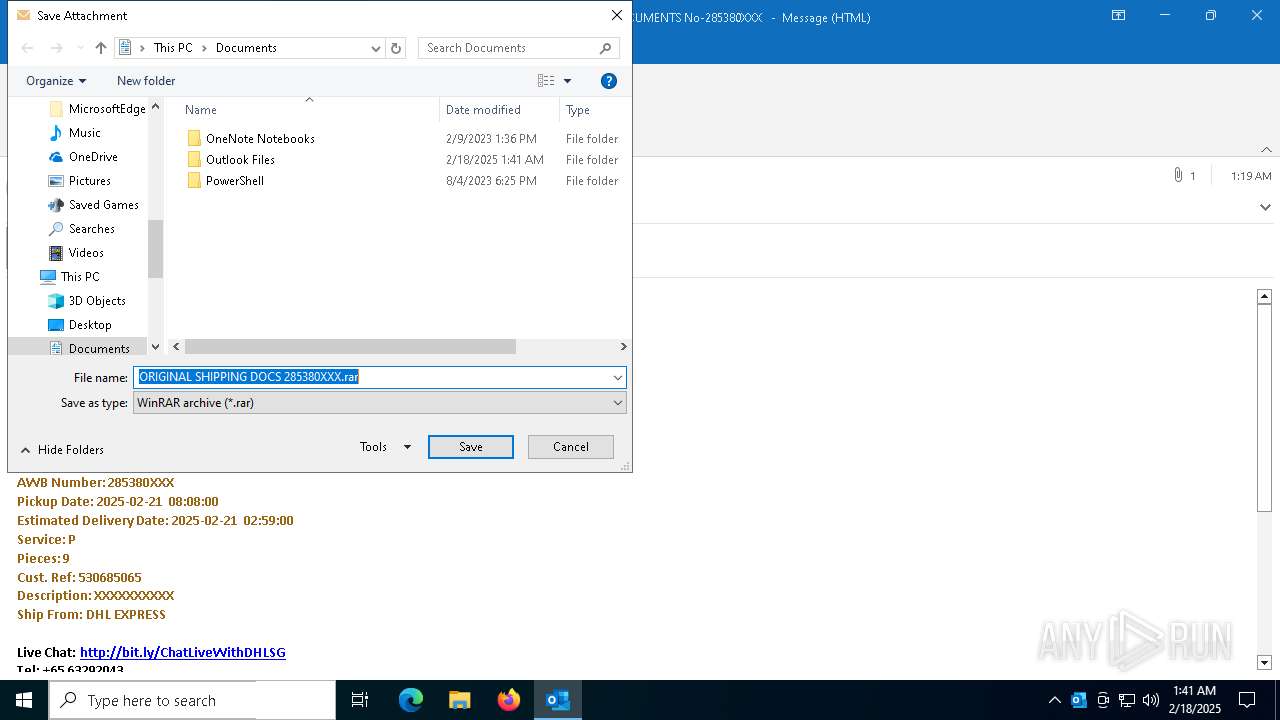Click New folder in the toolbar

(x=146, y=81)
